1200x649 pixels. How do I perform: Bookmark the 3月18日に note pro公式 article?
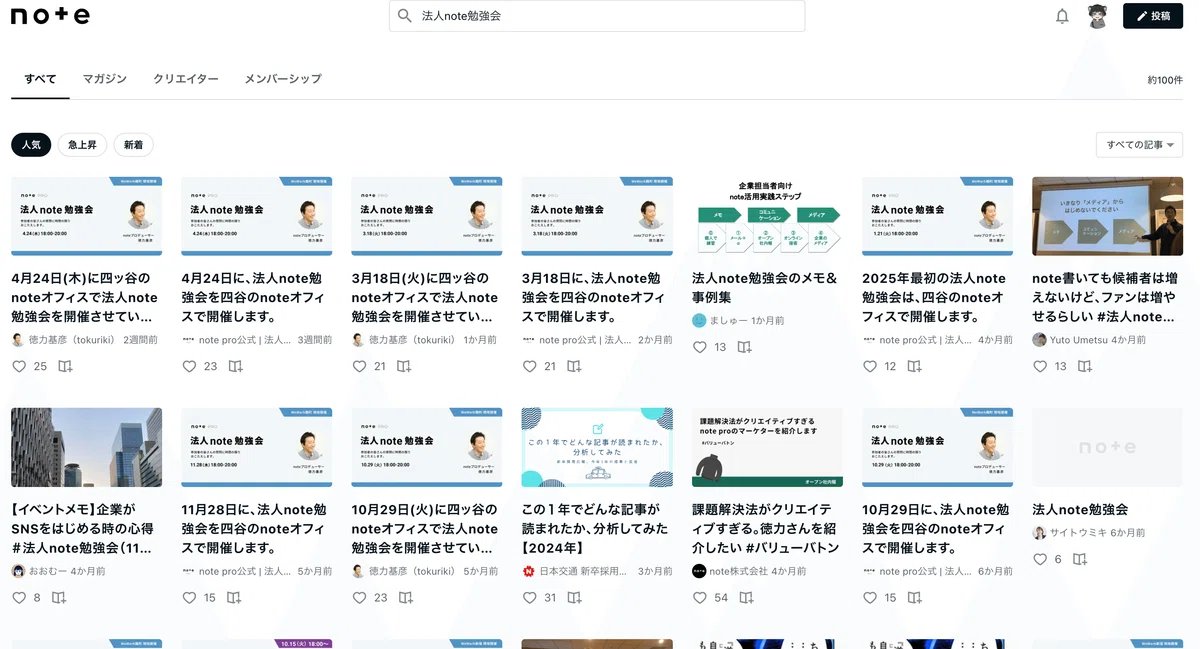[575, 366]
